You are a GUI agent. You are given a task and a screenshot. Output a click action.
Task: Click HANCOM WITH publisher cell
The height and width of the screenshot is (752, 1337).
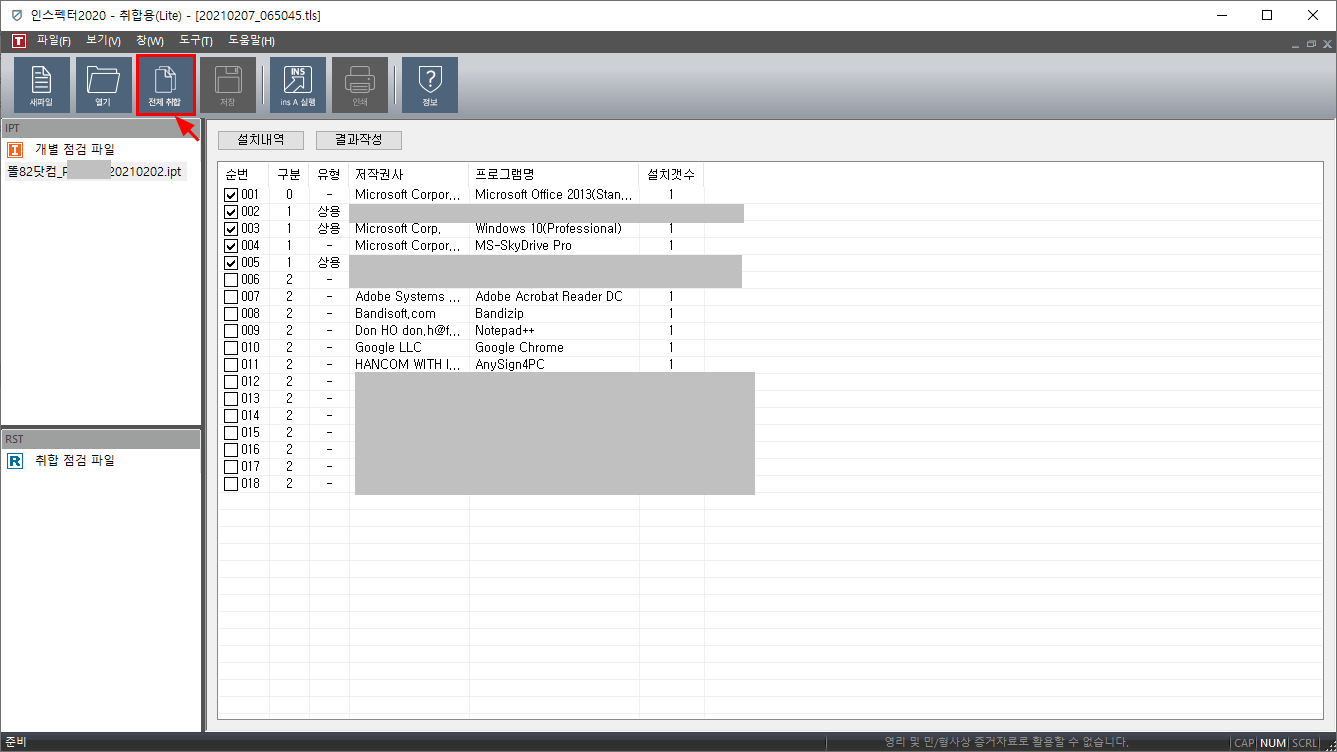tap(409, 365)
